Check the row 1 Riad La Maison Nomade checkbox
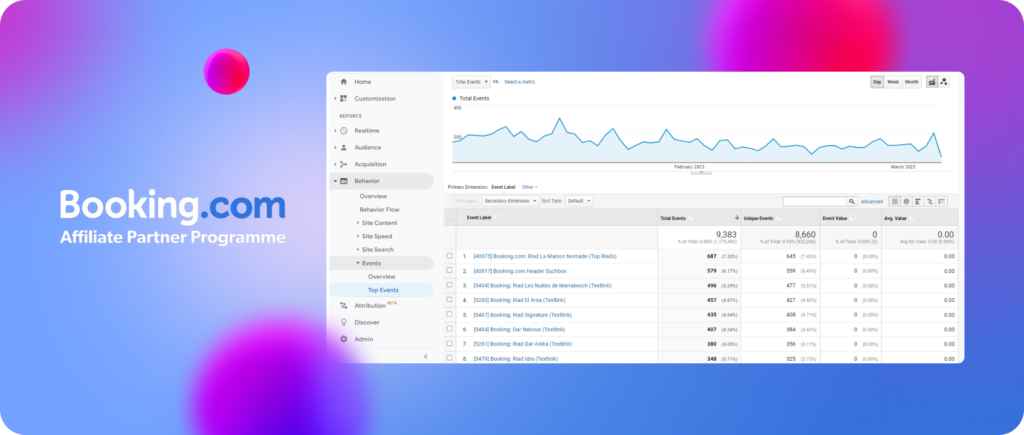 click(x=450, y=256)
